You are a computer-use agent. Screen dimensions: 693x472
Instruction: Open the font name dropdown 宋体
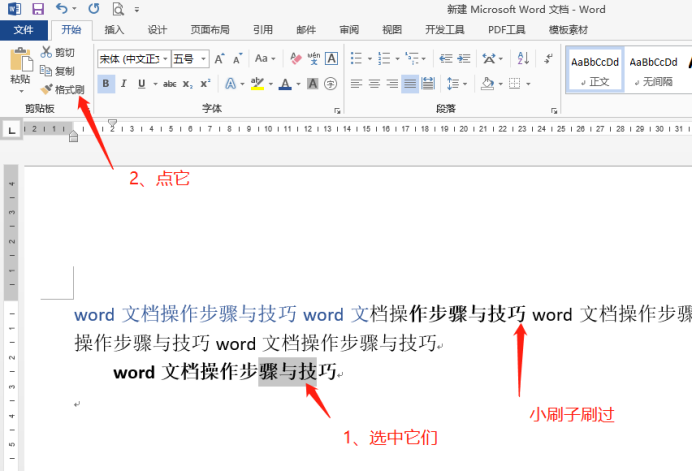pyautogui.click(x=165, y=59)
